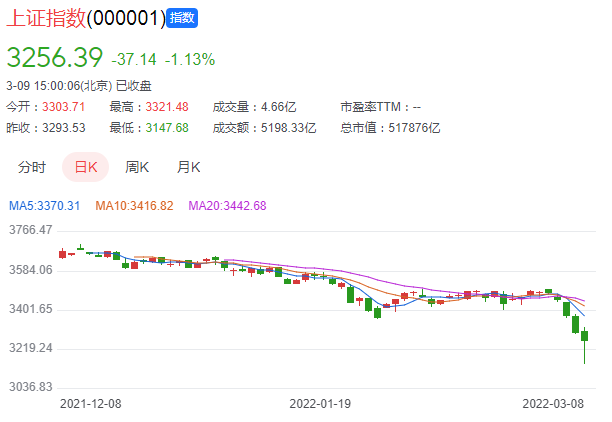This screenshot has height=422, width=612.
Task: Click the 昨收 value 3293.53
Action: (63, 128)
